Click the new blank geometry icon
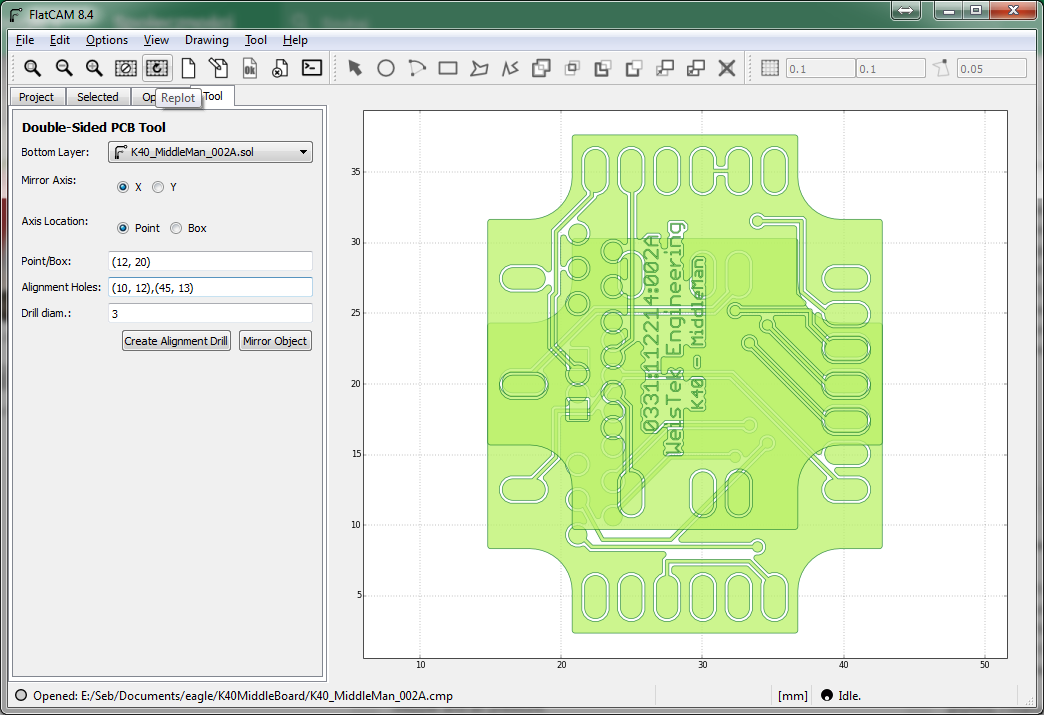 point(188,68)
